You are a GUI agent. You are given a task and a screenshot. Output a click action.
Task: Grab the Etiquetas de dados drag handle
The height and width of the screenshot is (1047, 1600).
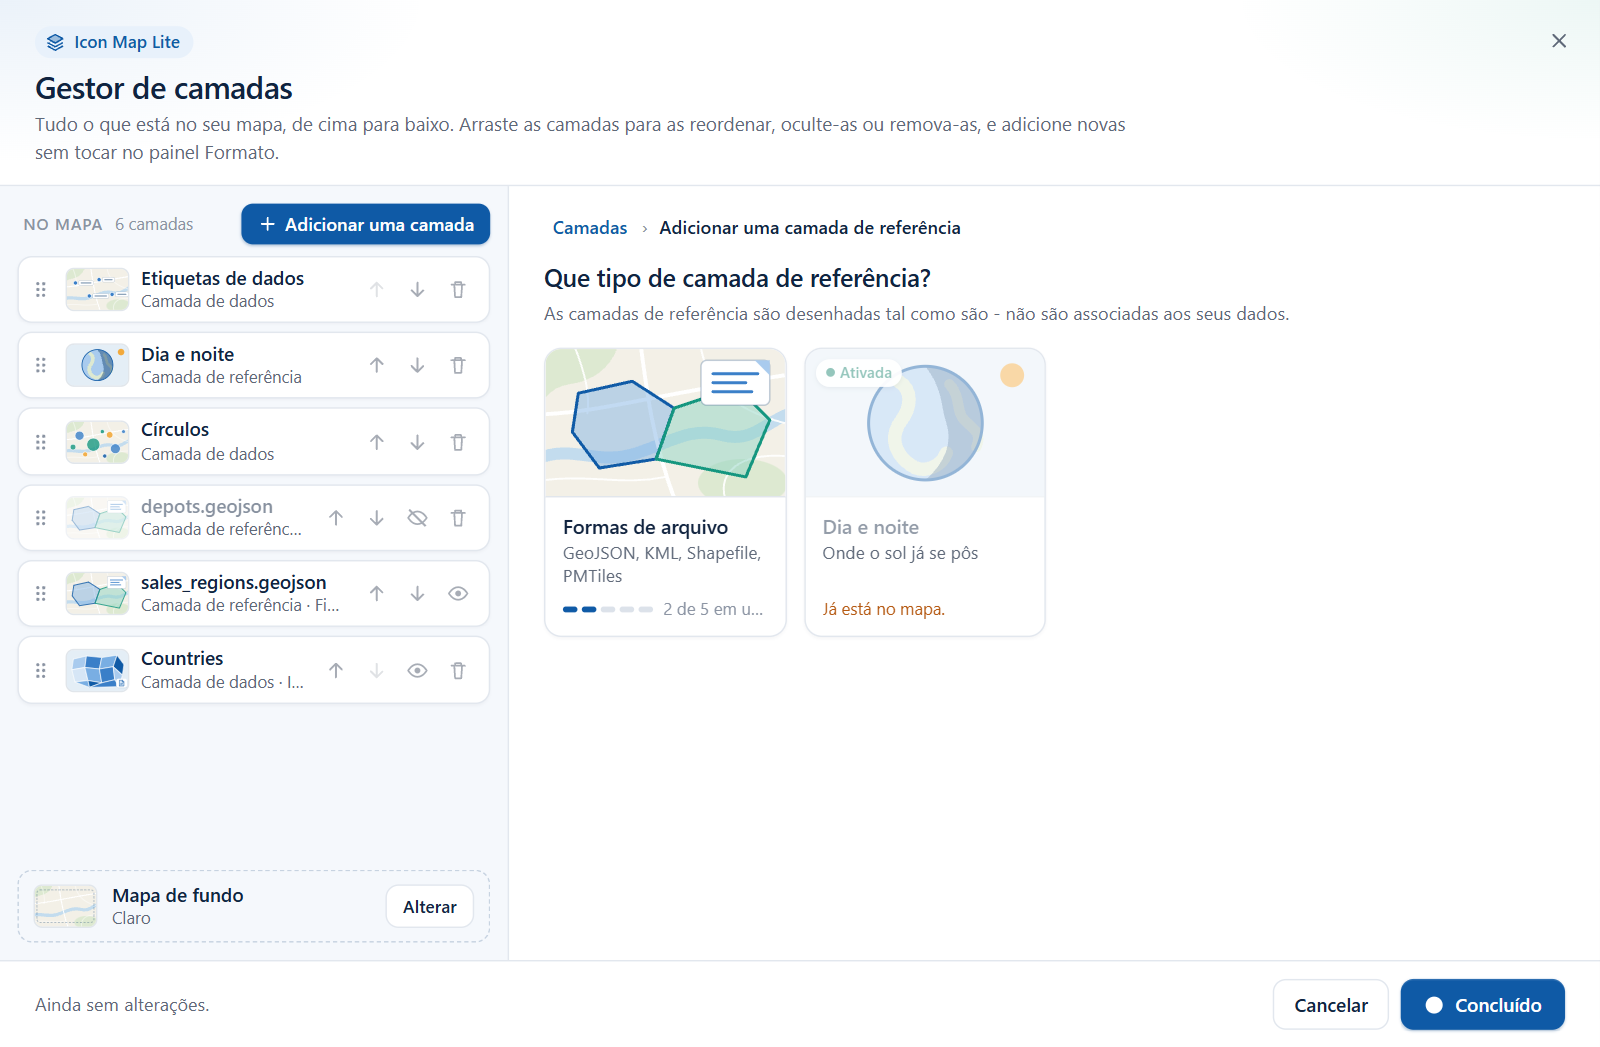click(41, 290)
